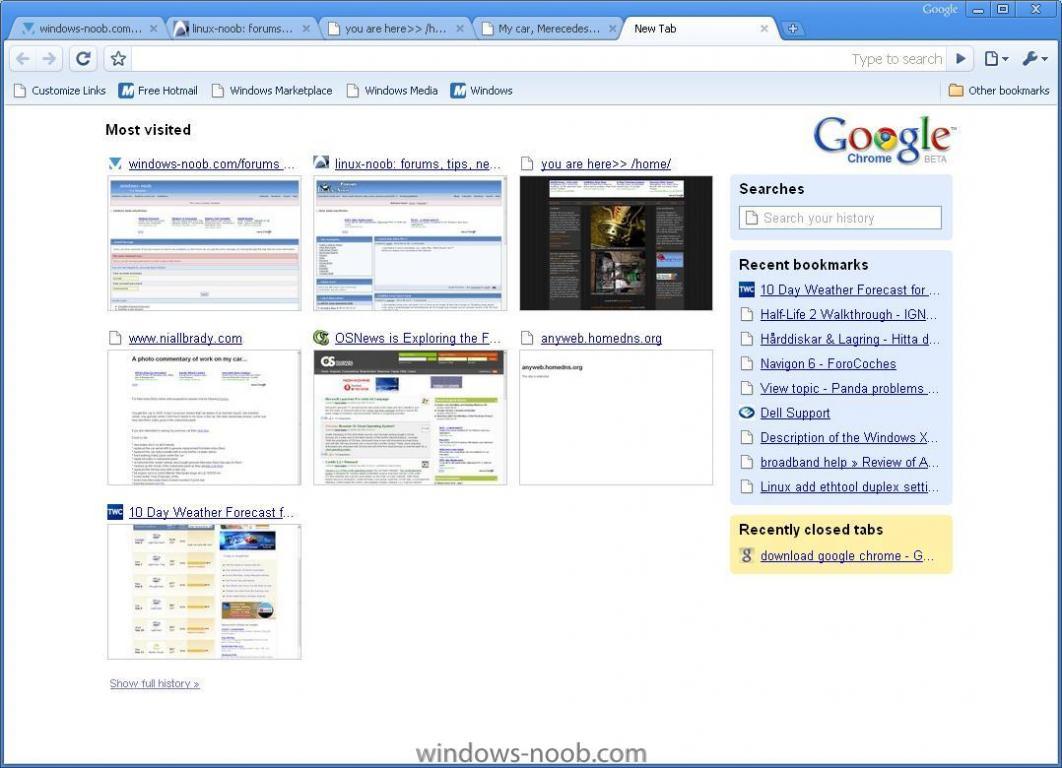The height and width of the screenshot is (768, 1062).
Task: Switch to the windows-noob.com tab
Action: (x=87, y=28)
